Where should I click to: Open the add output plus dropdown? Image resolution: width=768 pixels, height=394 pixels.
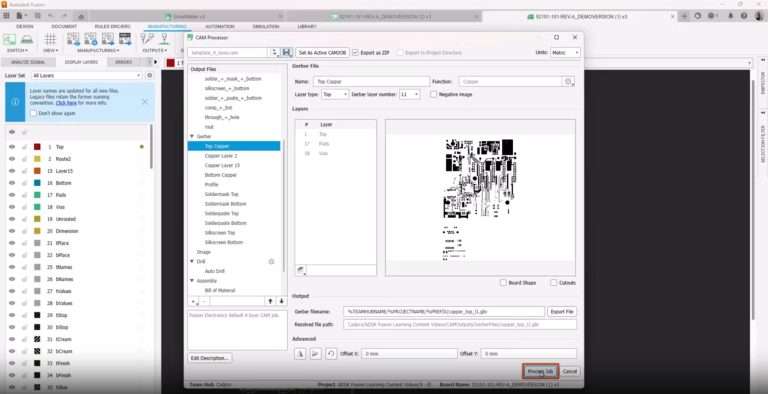pos(194,301)
